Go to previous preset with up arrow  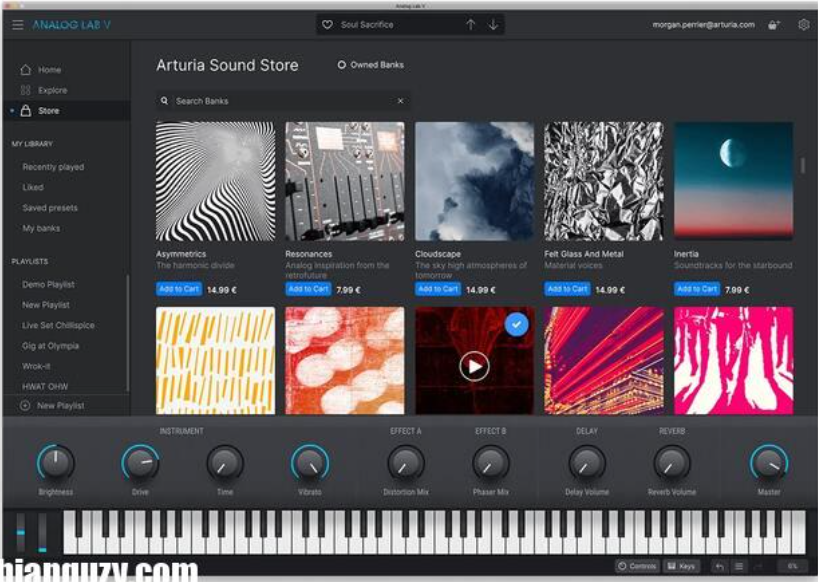471,25
